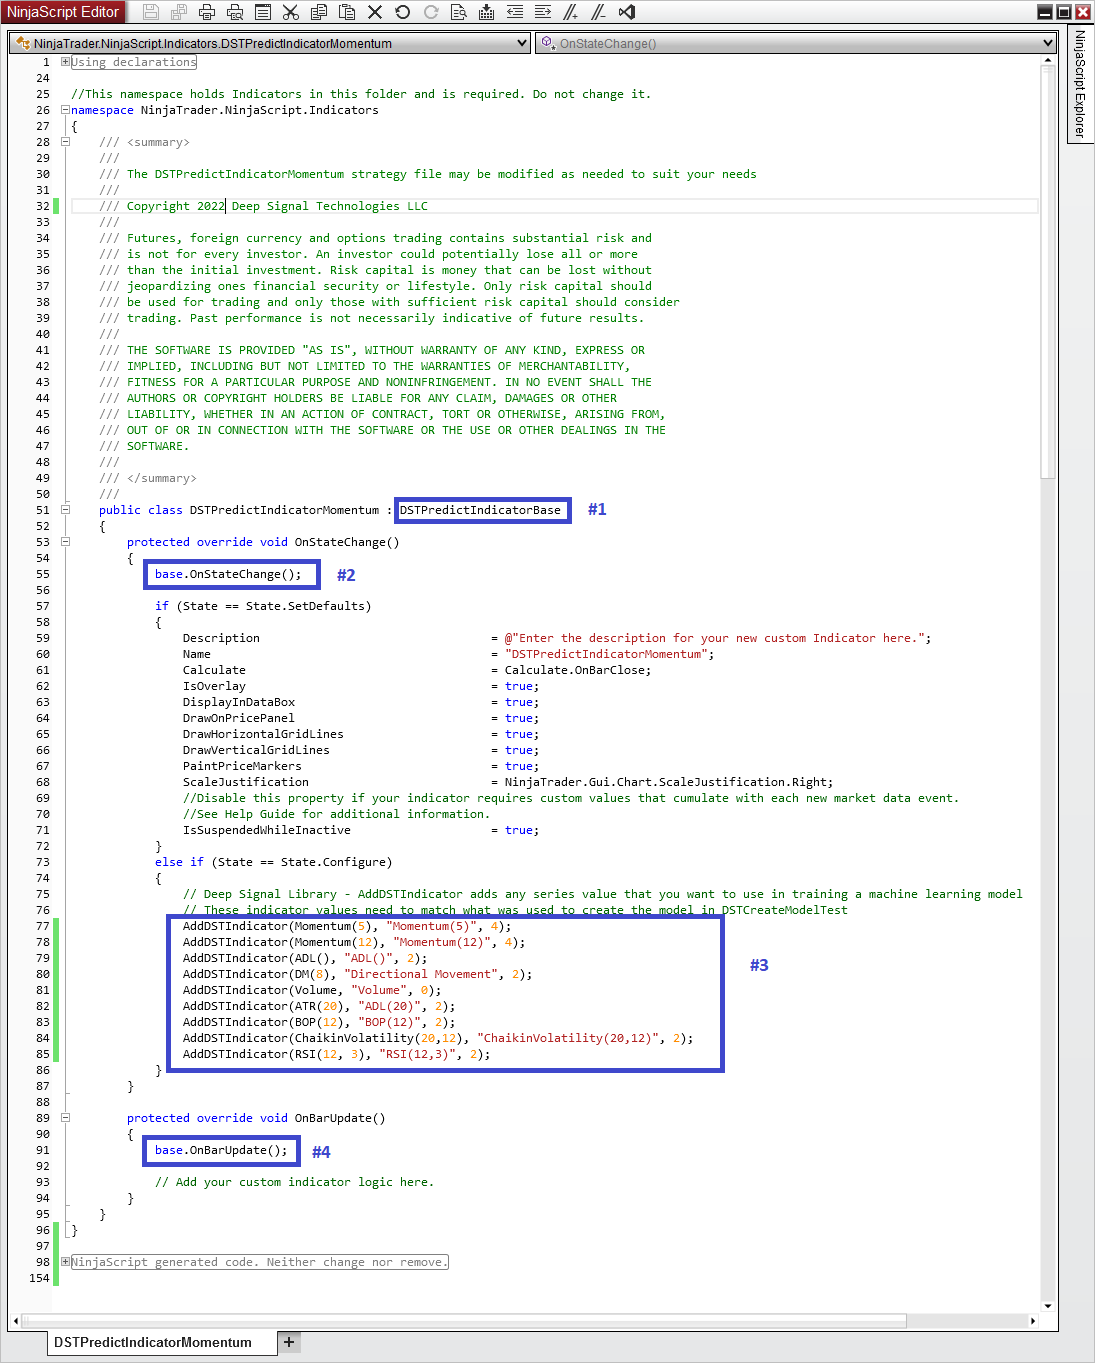Collapse the DSTPredictIndicatorMomentum class at line 51
Image resolution: width=1095 pixels, height=1363 pixels.
coord(65,510)
